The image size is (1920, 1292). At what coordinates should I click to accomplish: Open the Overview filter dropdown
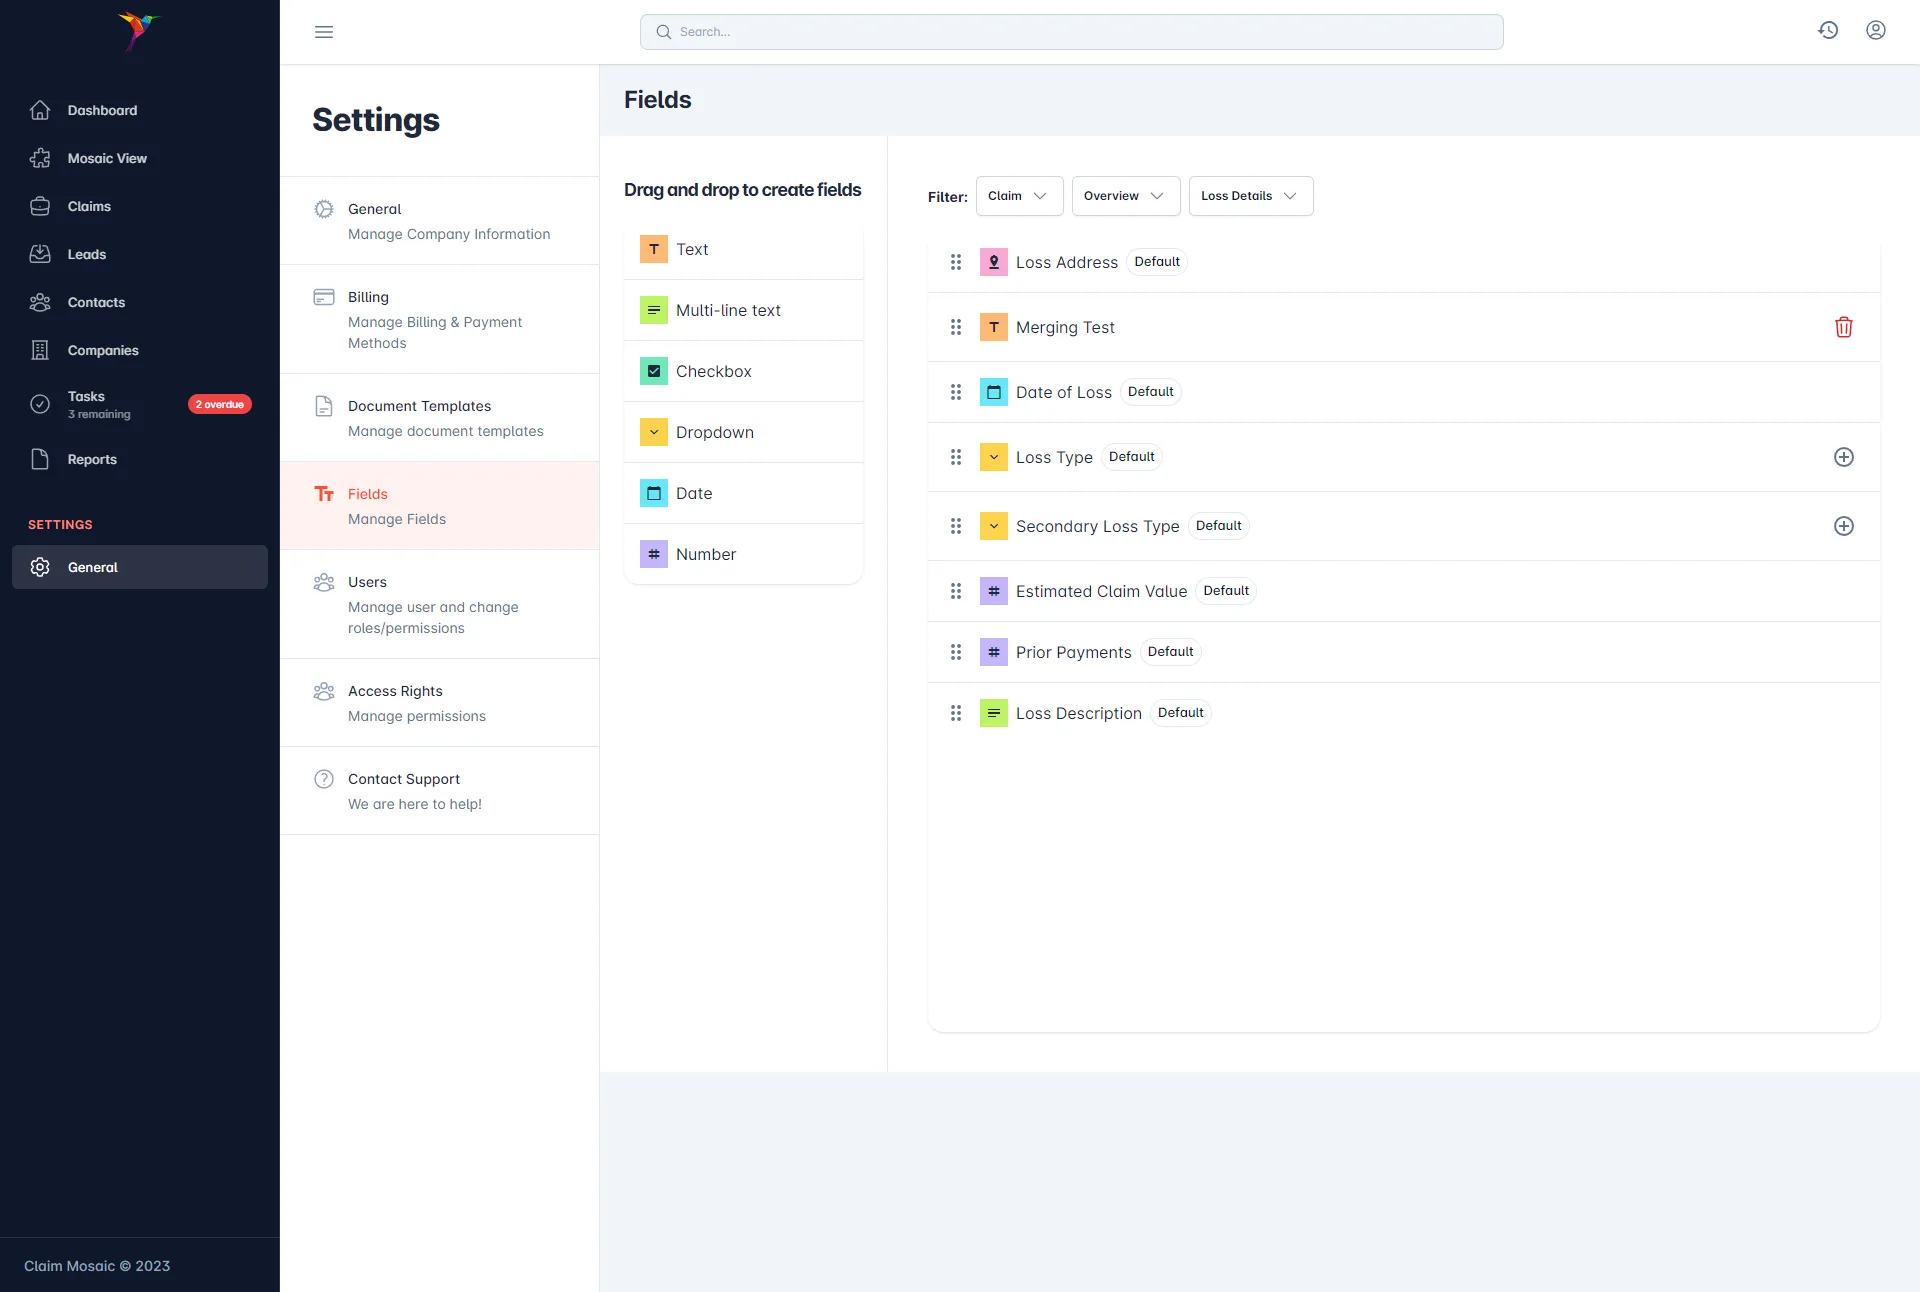point(1125,196)
